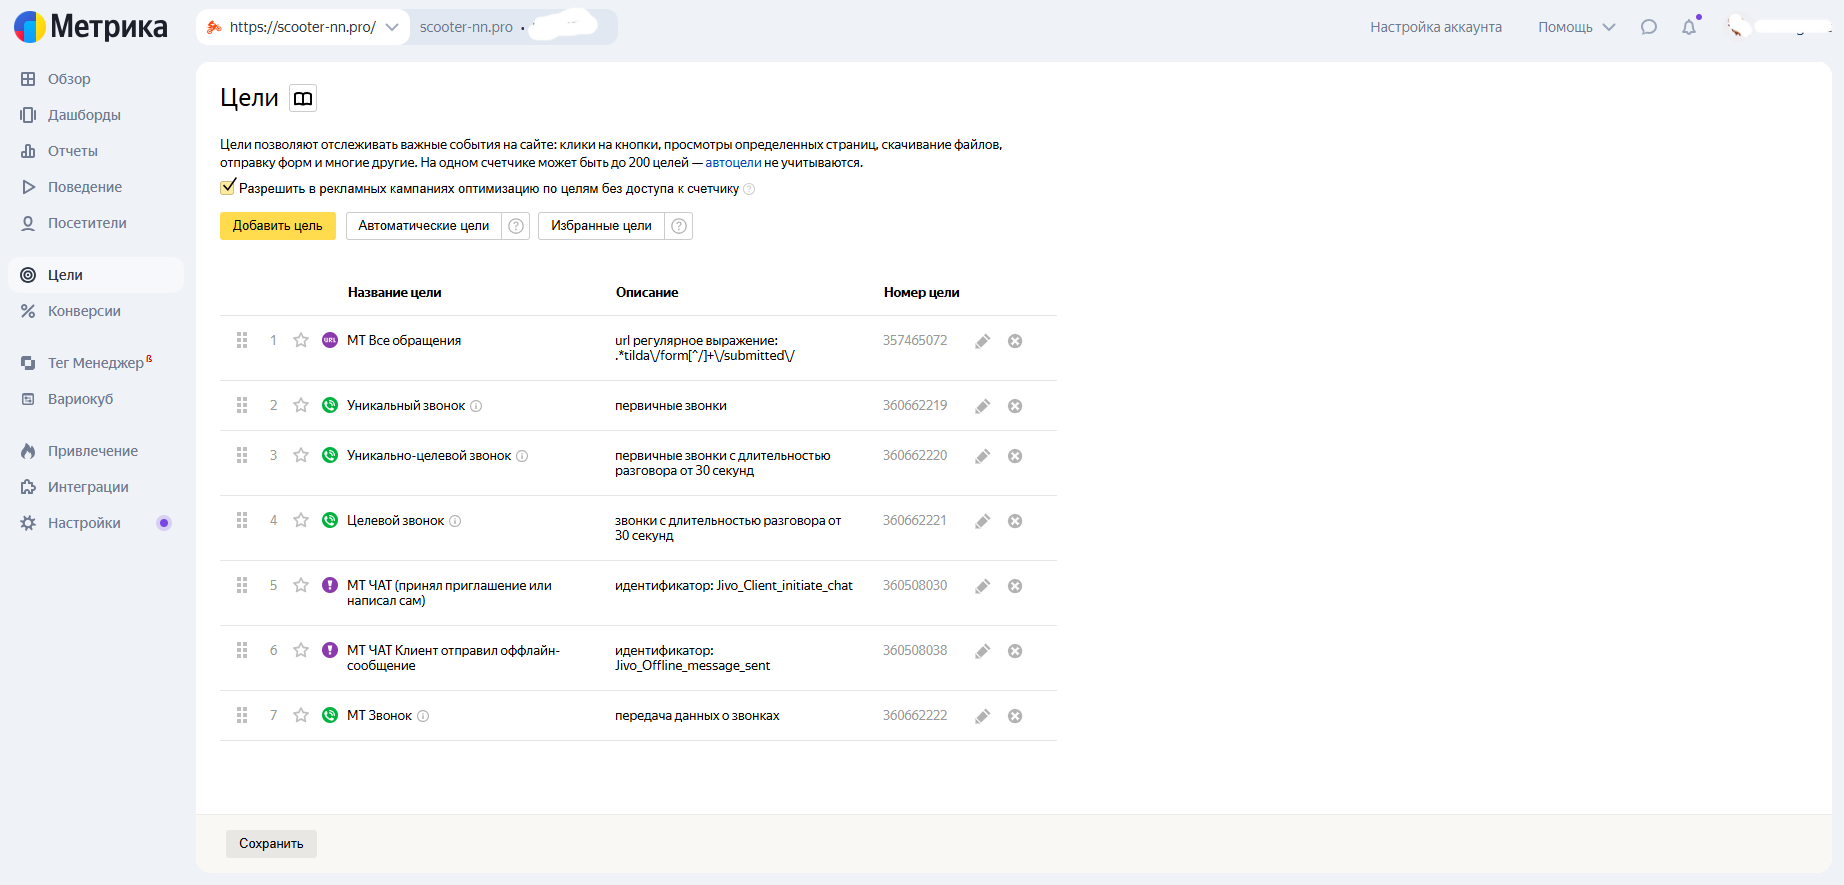
Task: Open the Помощь dropdown menu
Action: coord(1576,27)
